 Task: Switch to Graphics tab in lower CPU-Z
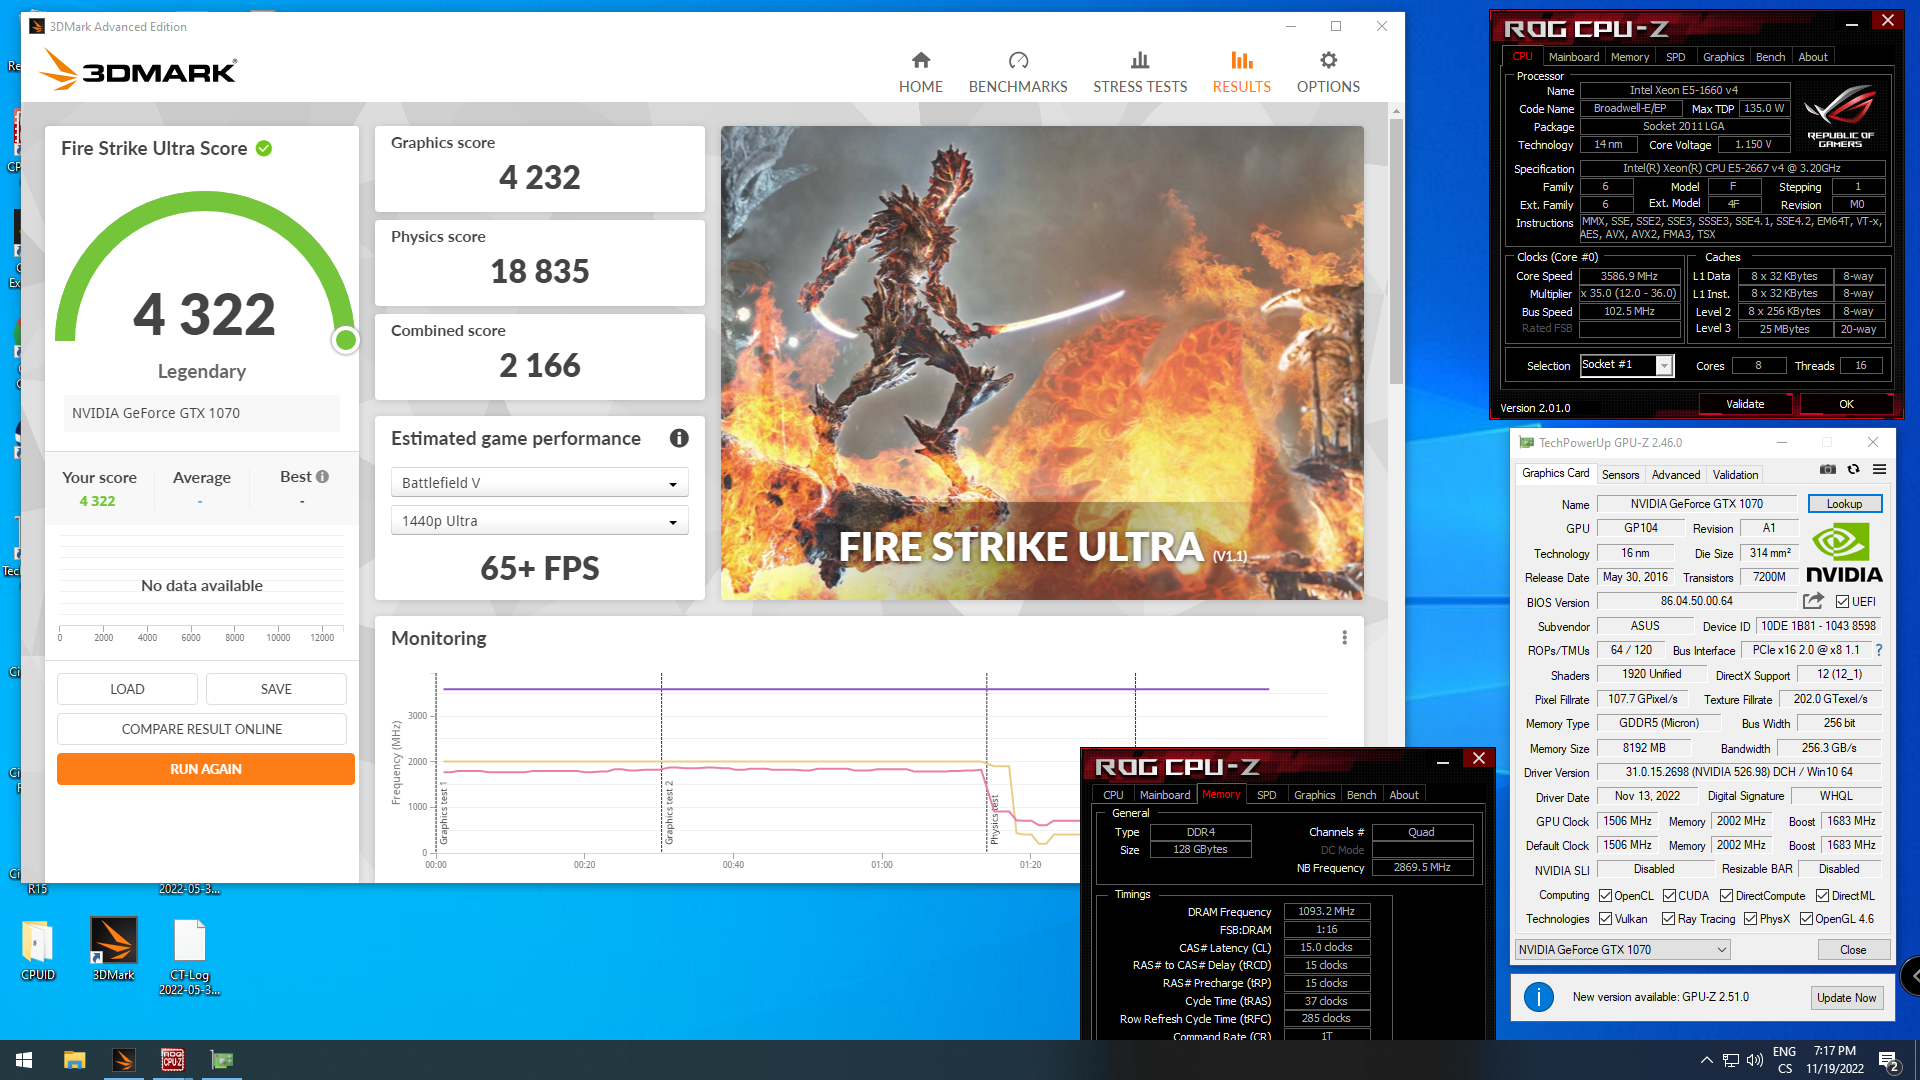coord(1314,795)
